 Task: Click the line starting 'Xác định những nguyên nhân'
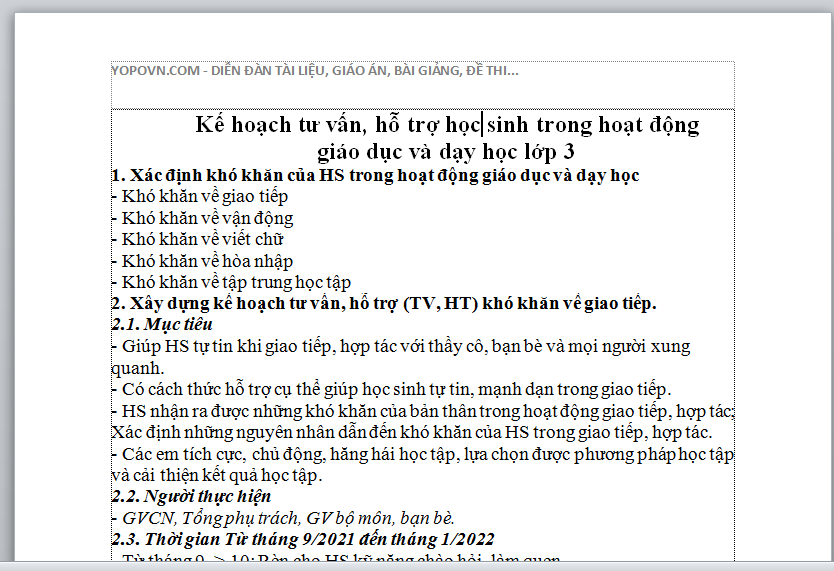(x=410, y=432)
